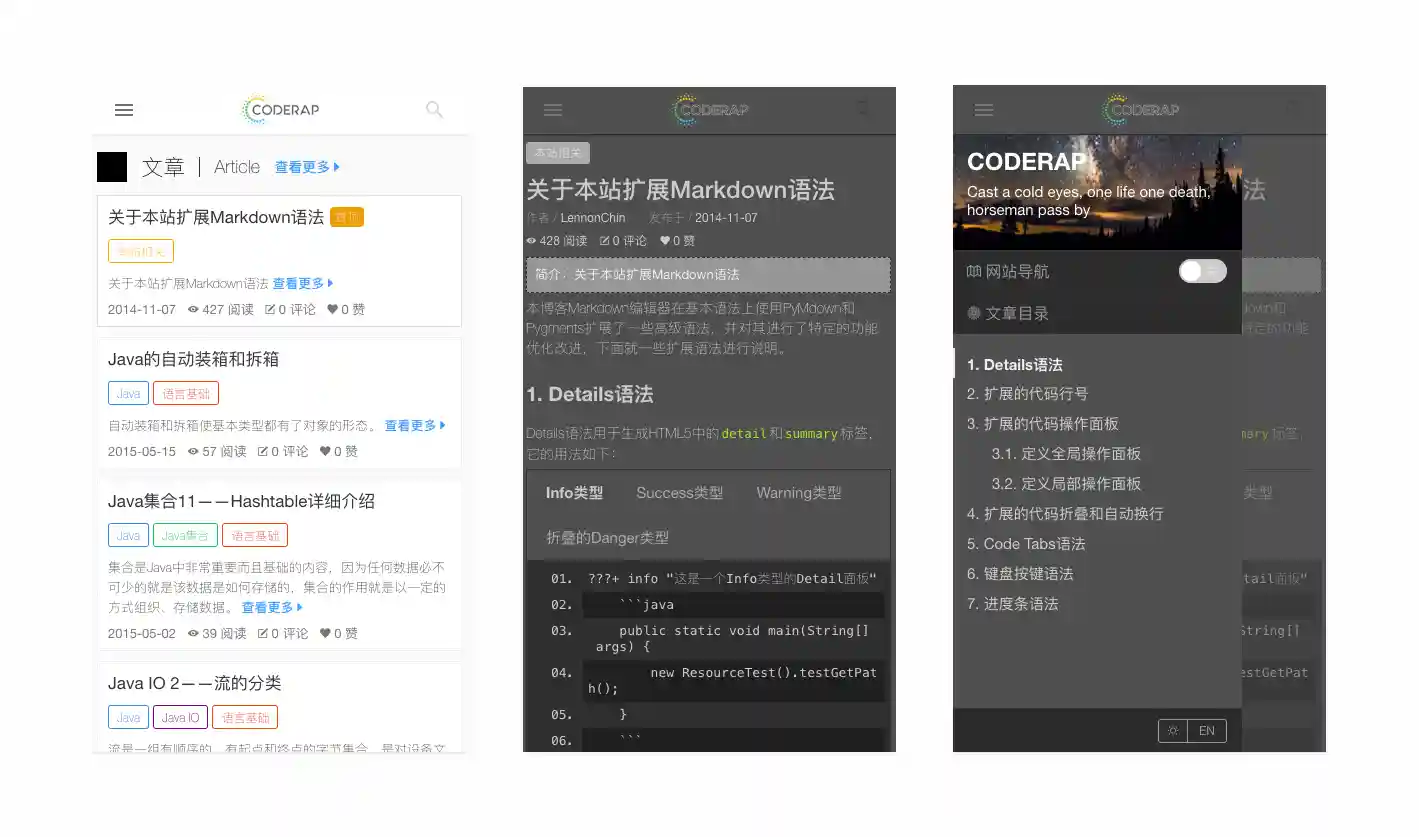Screen dimensions: 1419x837
Task: Go to 4. 扩展的代码折叠和自动换行
Action: [x=1065, y=514]
